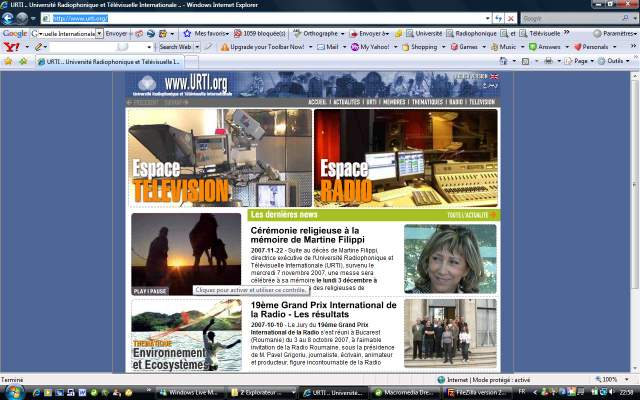Click the THEMATIQUES site navigation link
Image resolution: width=640 pixels, height=400 pixels.
point(427,102)
